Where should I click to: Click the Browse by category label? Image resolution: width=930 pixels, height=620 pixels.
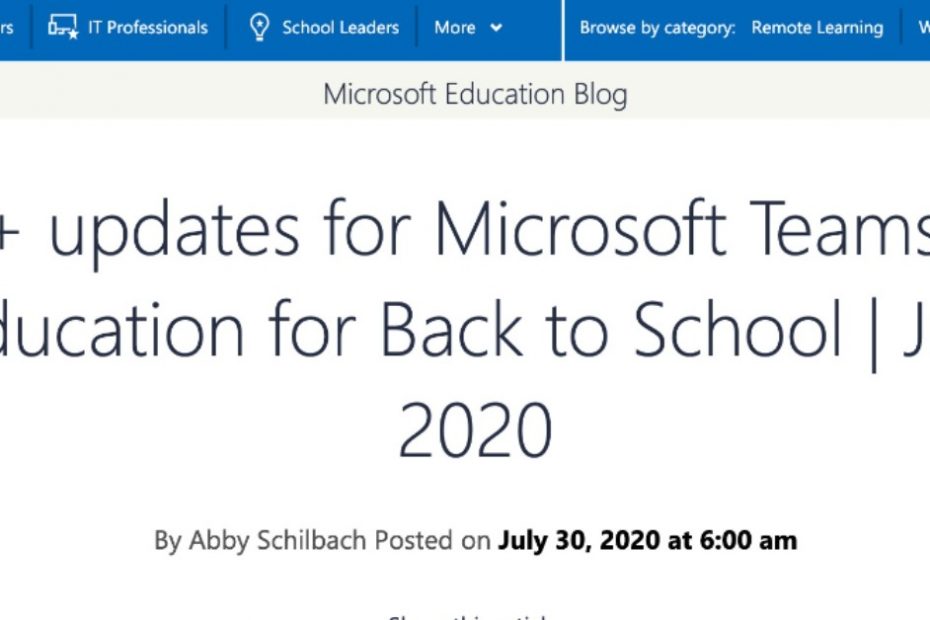pyautogui.click(x=657, y=28)
